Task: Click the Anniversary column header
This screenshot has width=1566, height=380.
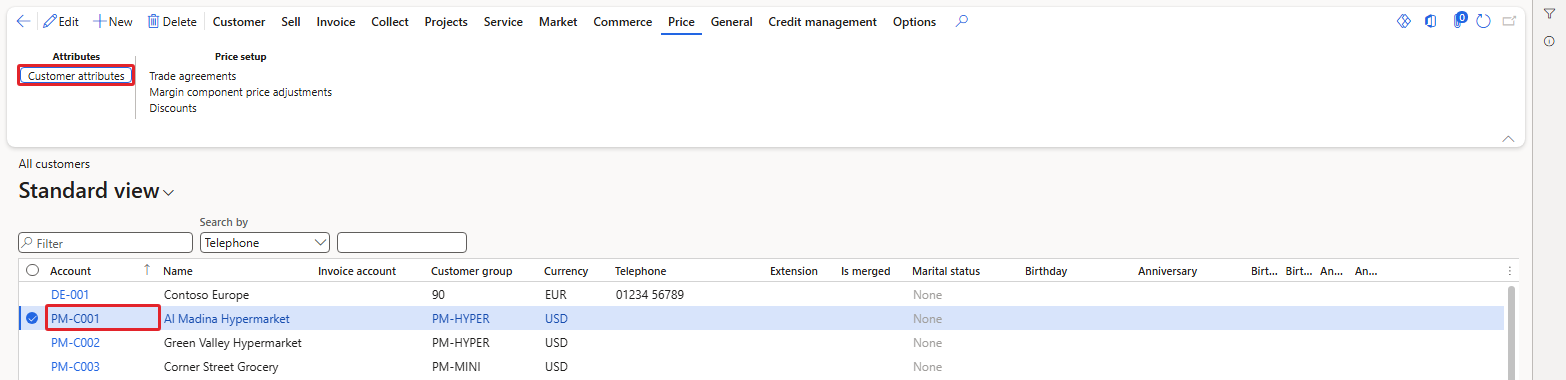Action: 1167,271
